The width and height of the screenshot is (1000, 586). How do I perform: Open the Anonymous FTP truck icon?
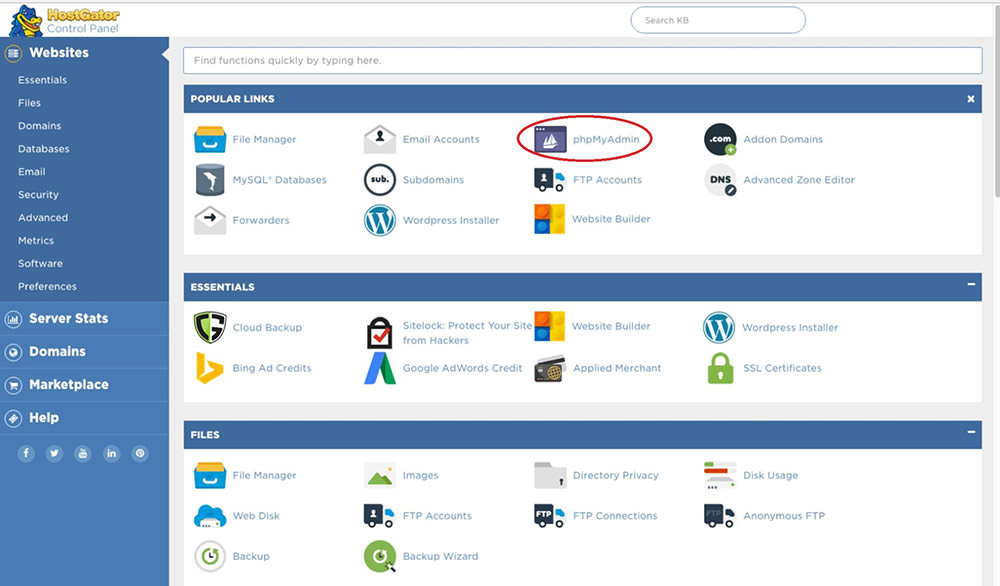(x=719, y=515)
